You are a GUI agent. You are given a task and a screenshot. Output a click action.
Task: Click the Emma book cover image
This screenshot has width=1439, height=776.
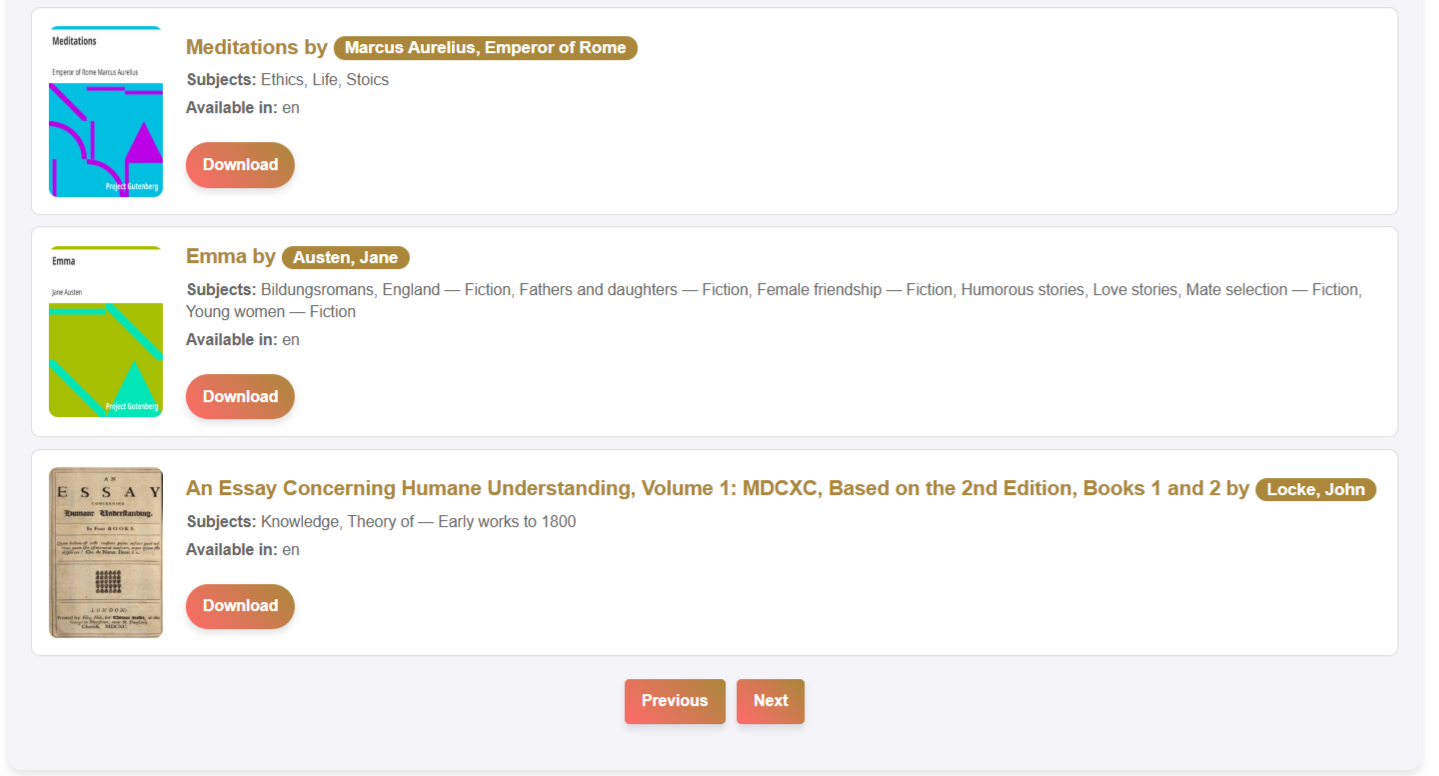point(106,332)
